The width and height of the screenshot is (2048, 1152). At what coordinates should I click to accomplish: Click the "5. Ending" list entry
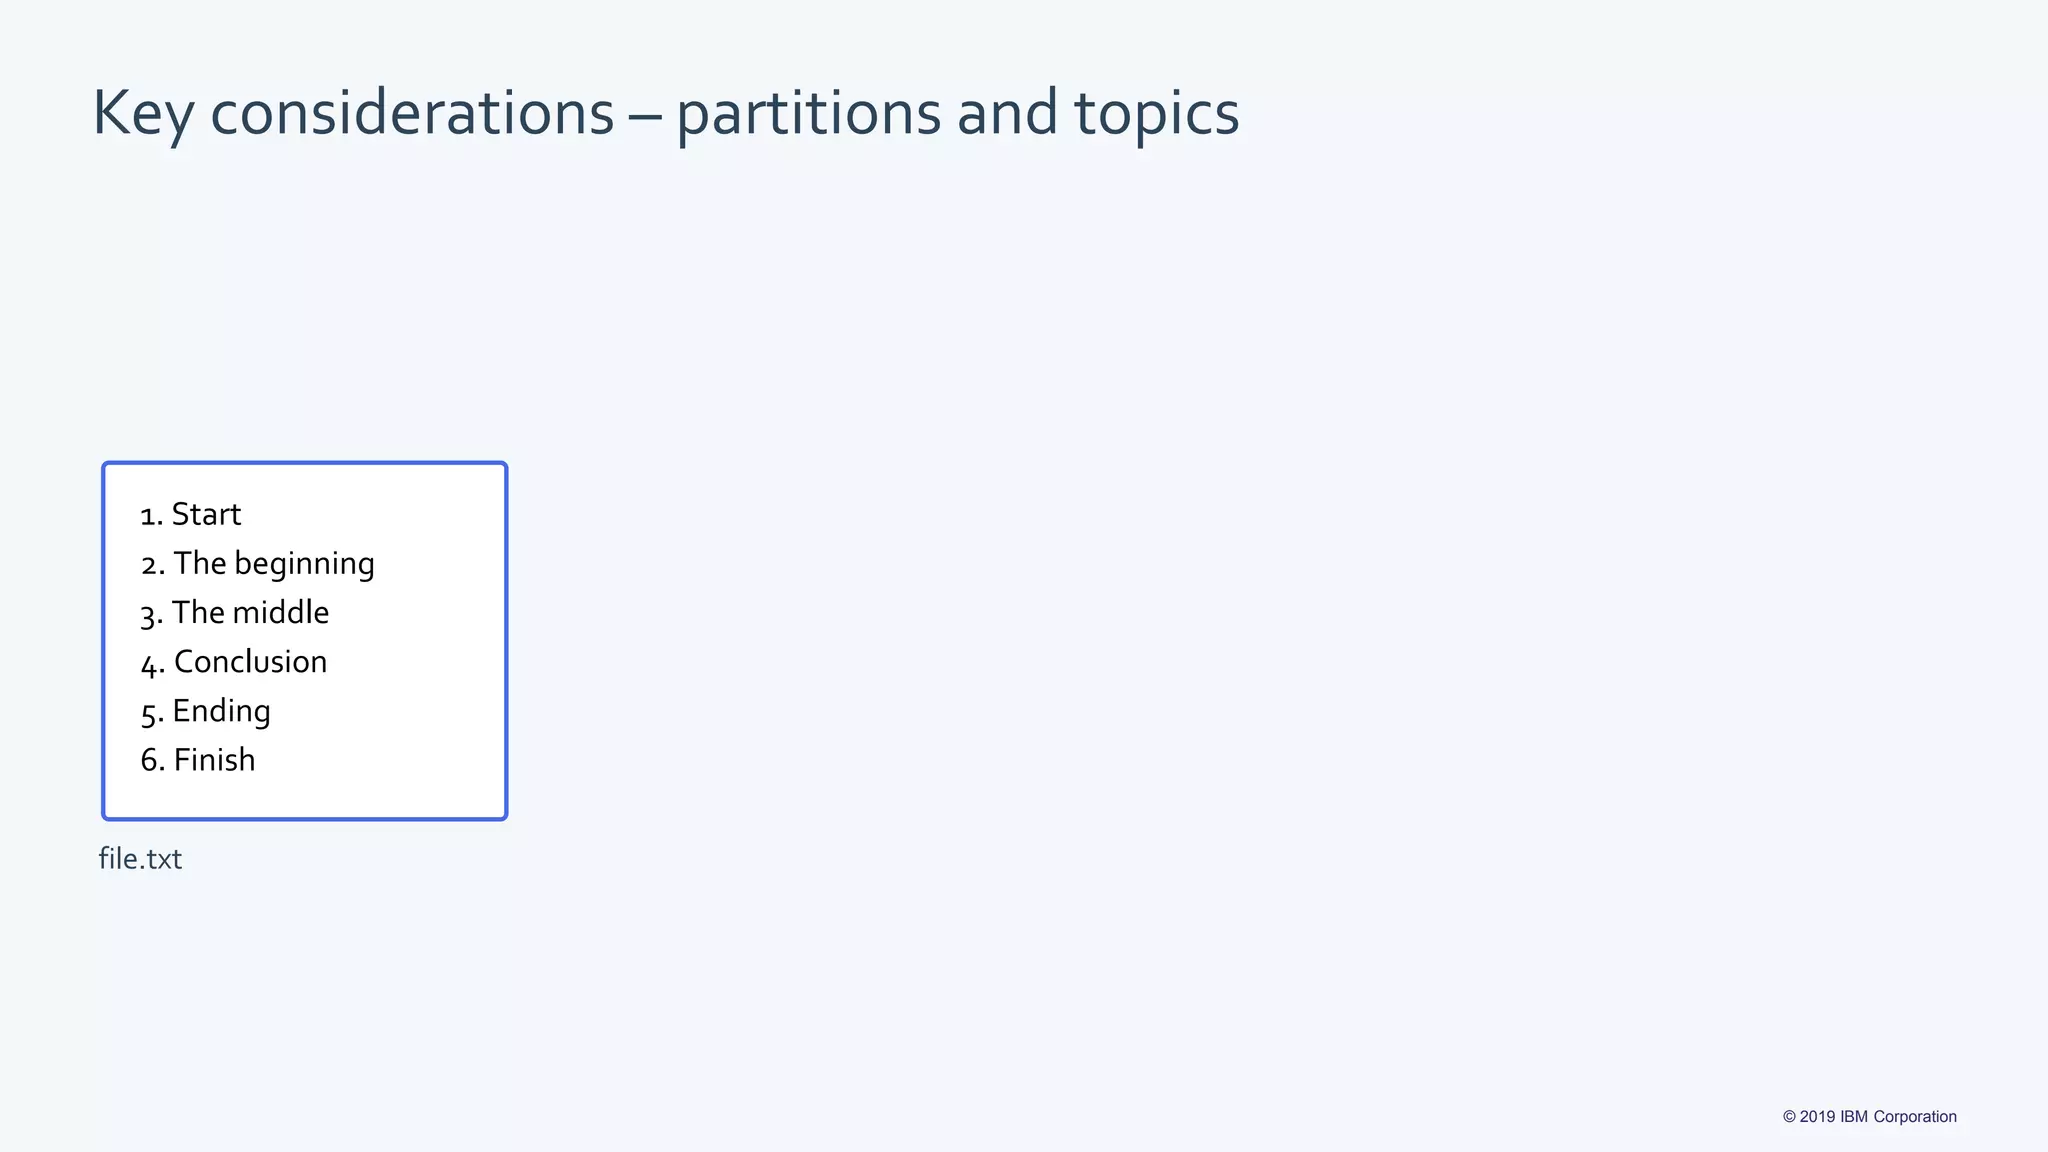click(206, 712)
